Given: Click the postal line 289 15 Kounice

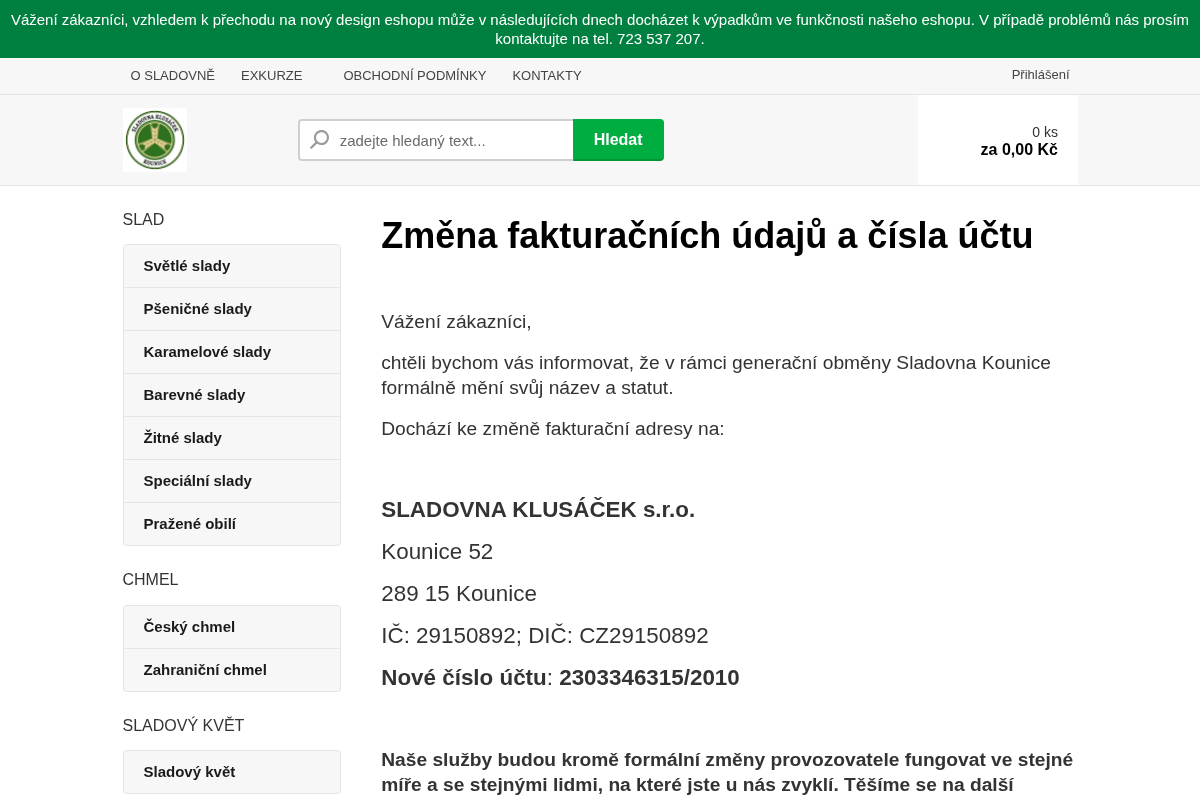Looking at the screenshot, I should (x=459, y=594).
